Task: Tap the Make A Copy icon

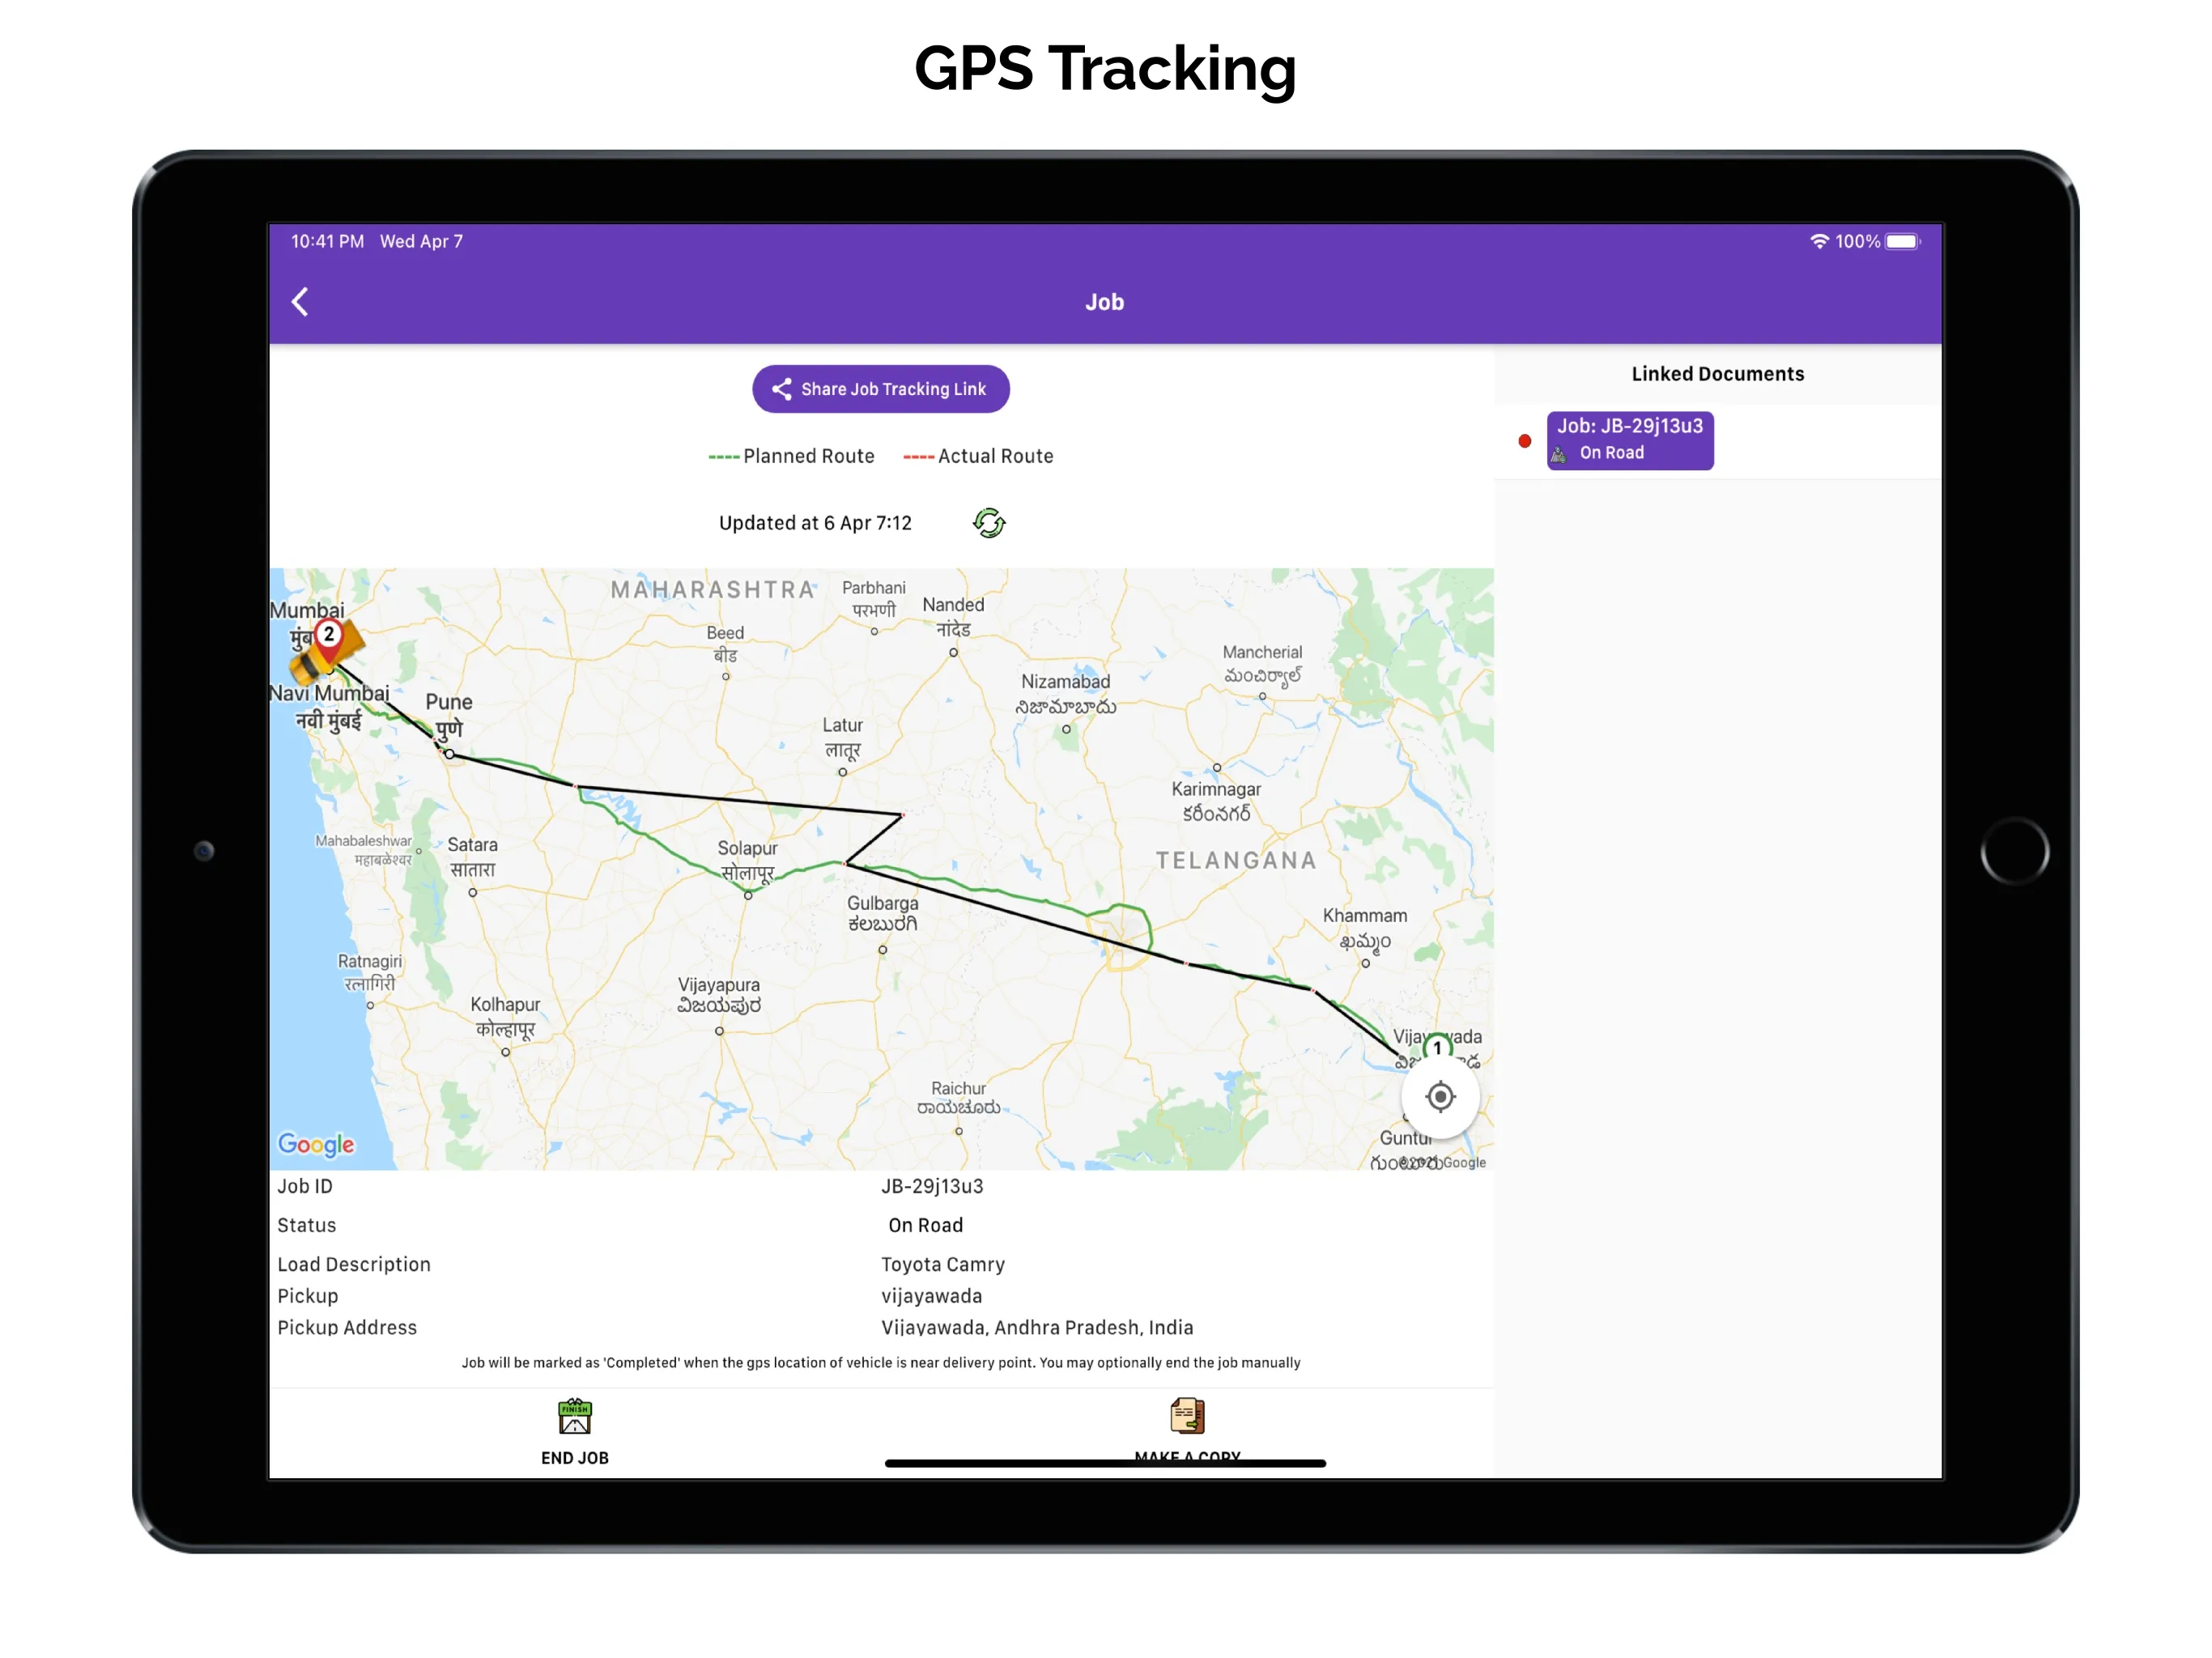Action: coord(1185,1413)
